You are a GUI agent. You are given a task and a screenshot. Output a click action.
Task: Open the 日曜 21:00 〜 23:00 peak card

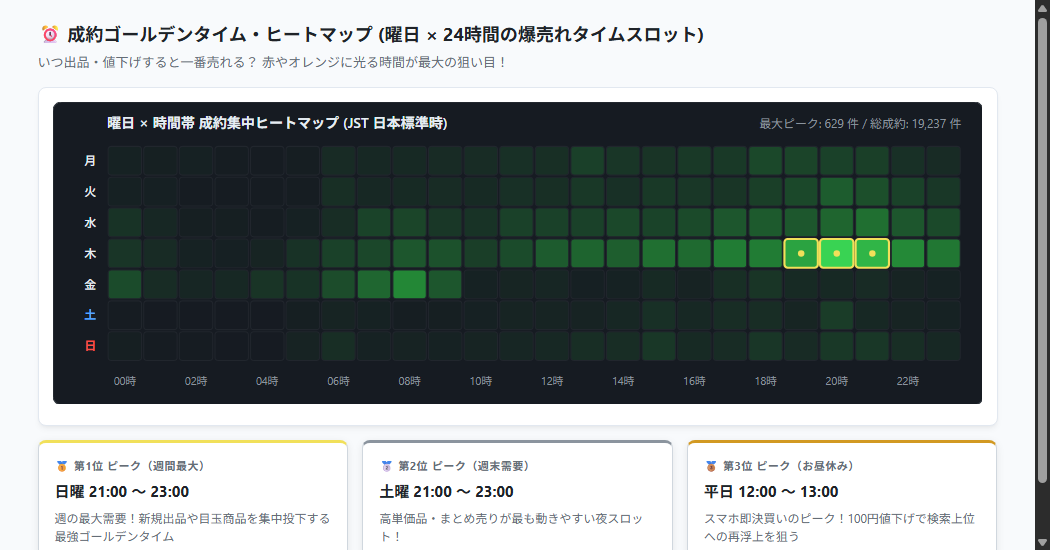pyautogui.click(x=193, y=496)
